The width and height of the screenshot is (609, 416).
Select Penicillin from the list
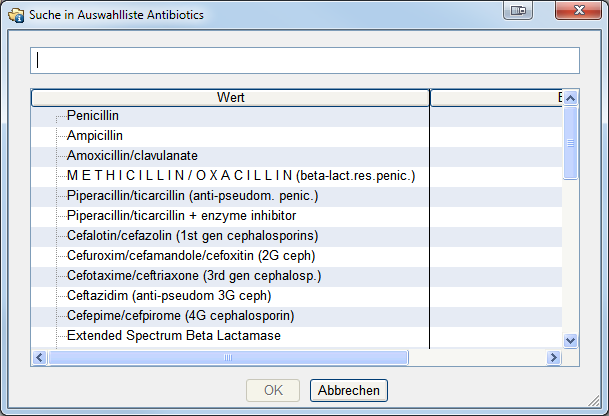[x=93, y=116]
